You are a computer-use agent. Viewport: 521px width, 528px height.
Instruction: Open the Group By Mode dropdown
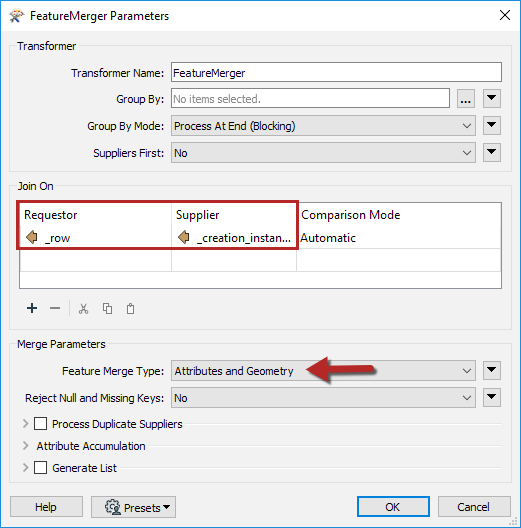[323, 126]
